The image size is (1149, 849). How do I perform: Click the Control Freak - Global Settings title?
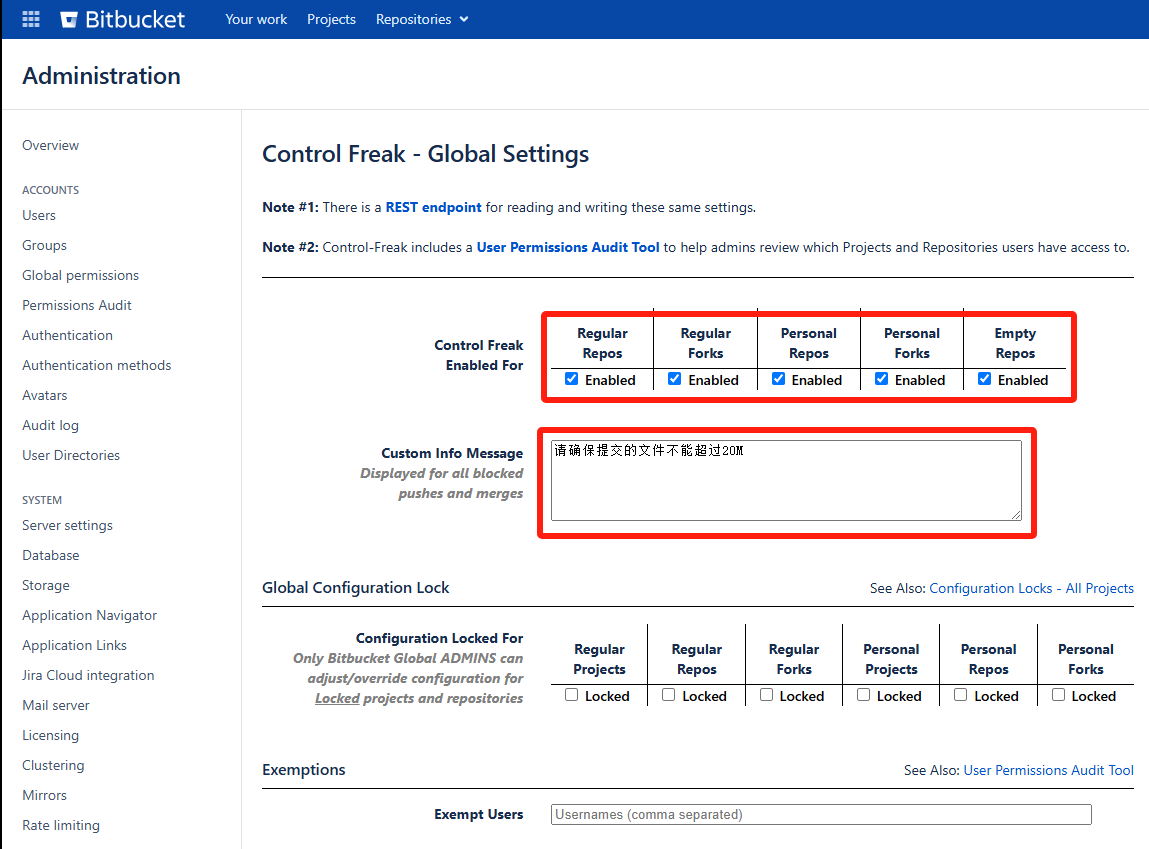(x=426, y=154)
